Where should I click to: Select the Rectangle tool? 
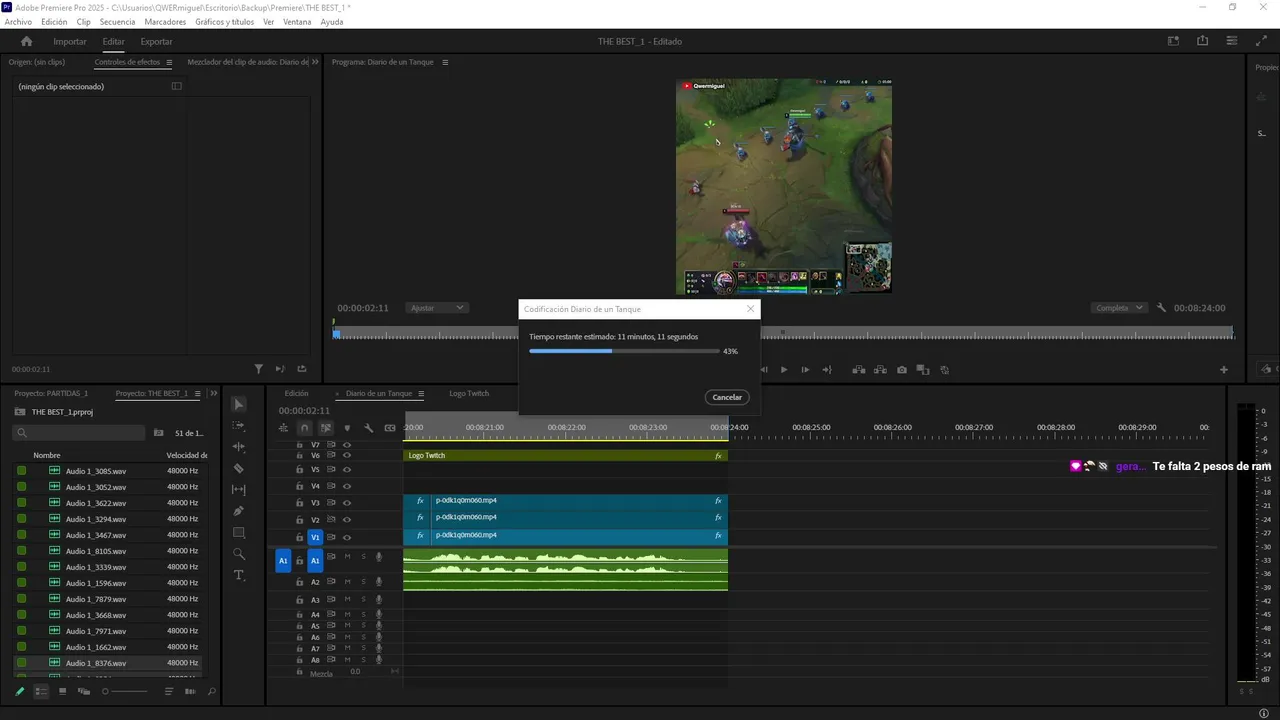pyautogui.click(x=239, y=533)
